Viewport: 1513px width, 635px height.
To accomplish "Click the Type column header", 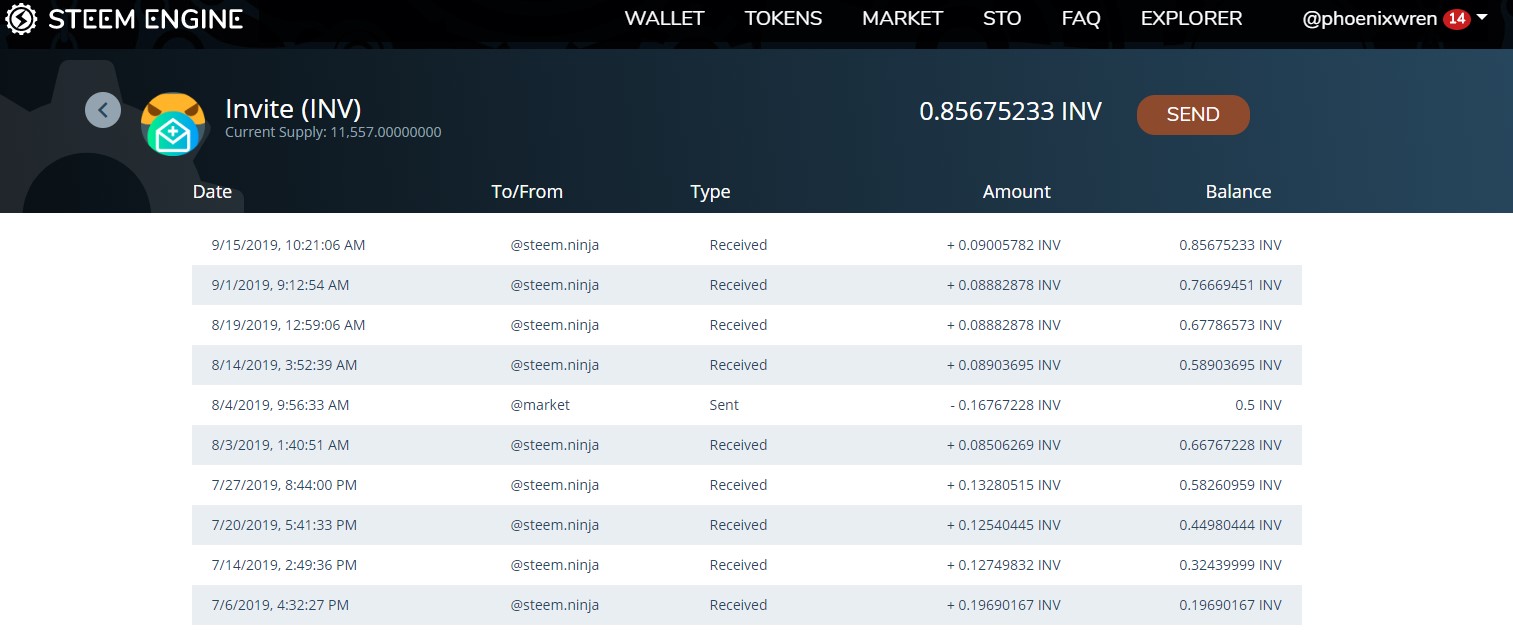I will pyautogui.click(x=710, y=192).
